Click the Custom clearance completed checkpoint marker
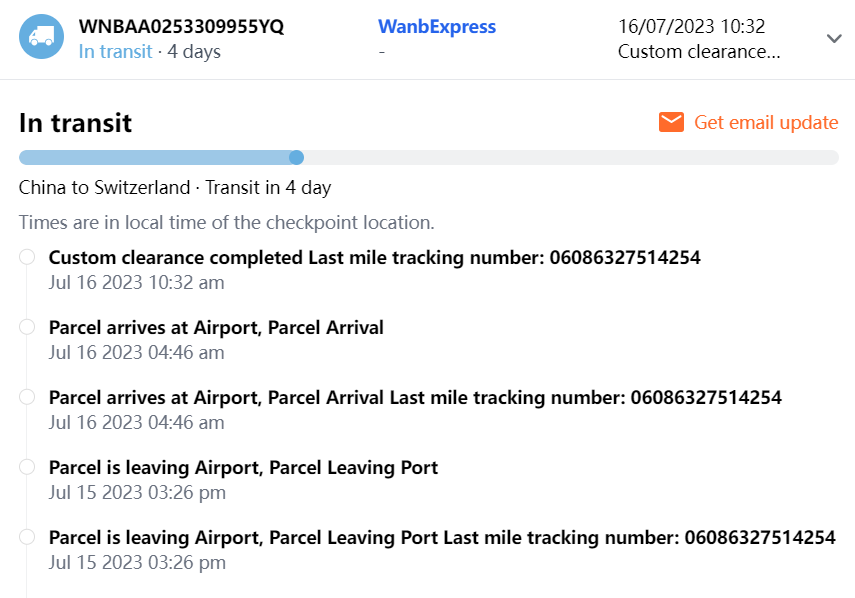This screenshot has height=598, width=855. coord(27,258)
